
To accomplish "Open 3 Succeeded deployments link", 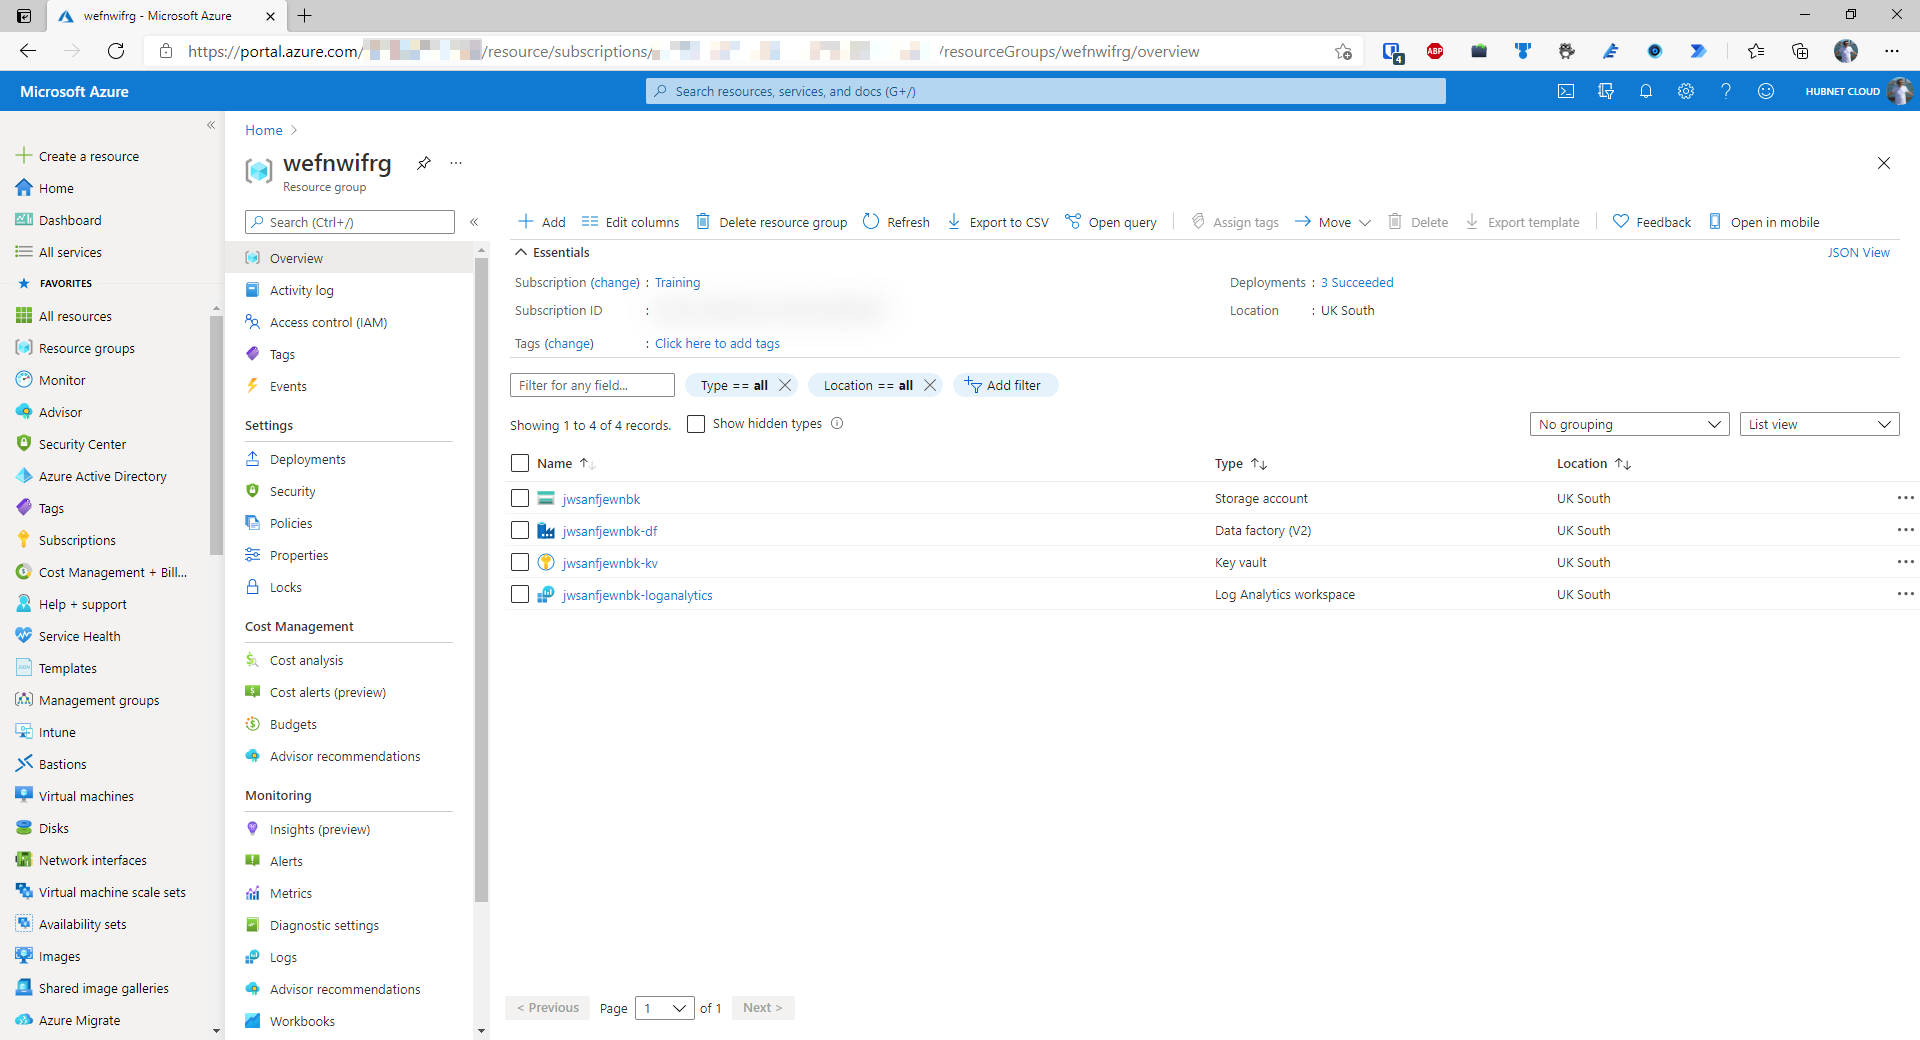I will pos(1357,282).
